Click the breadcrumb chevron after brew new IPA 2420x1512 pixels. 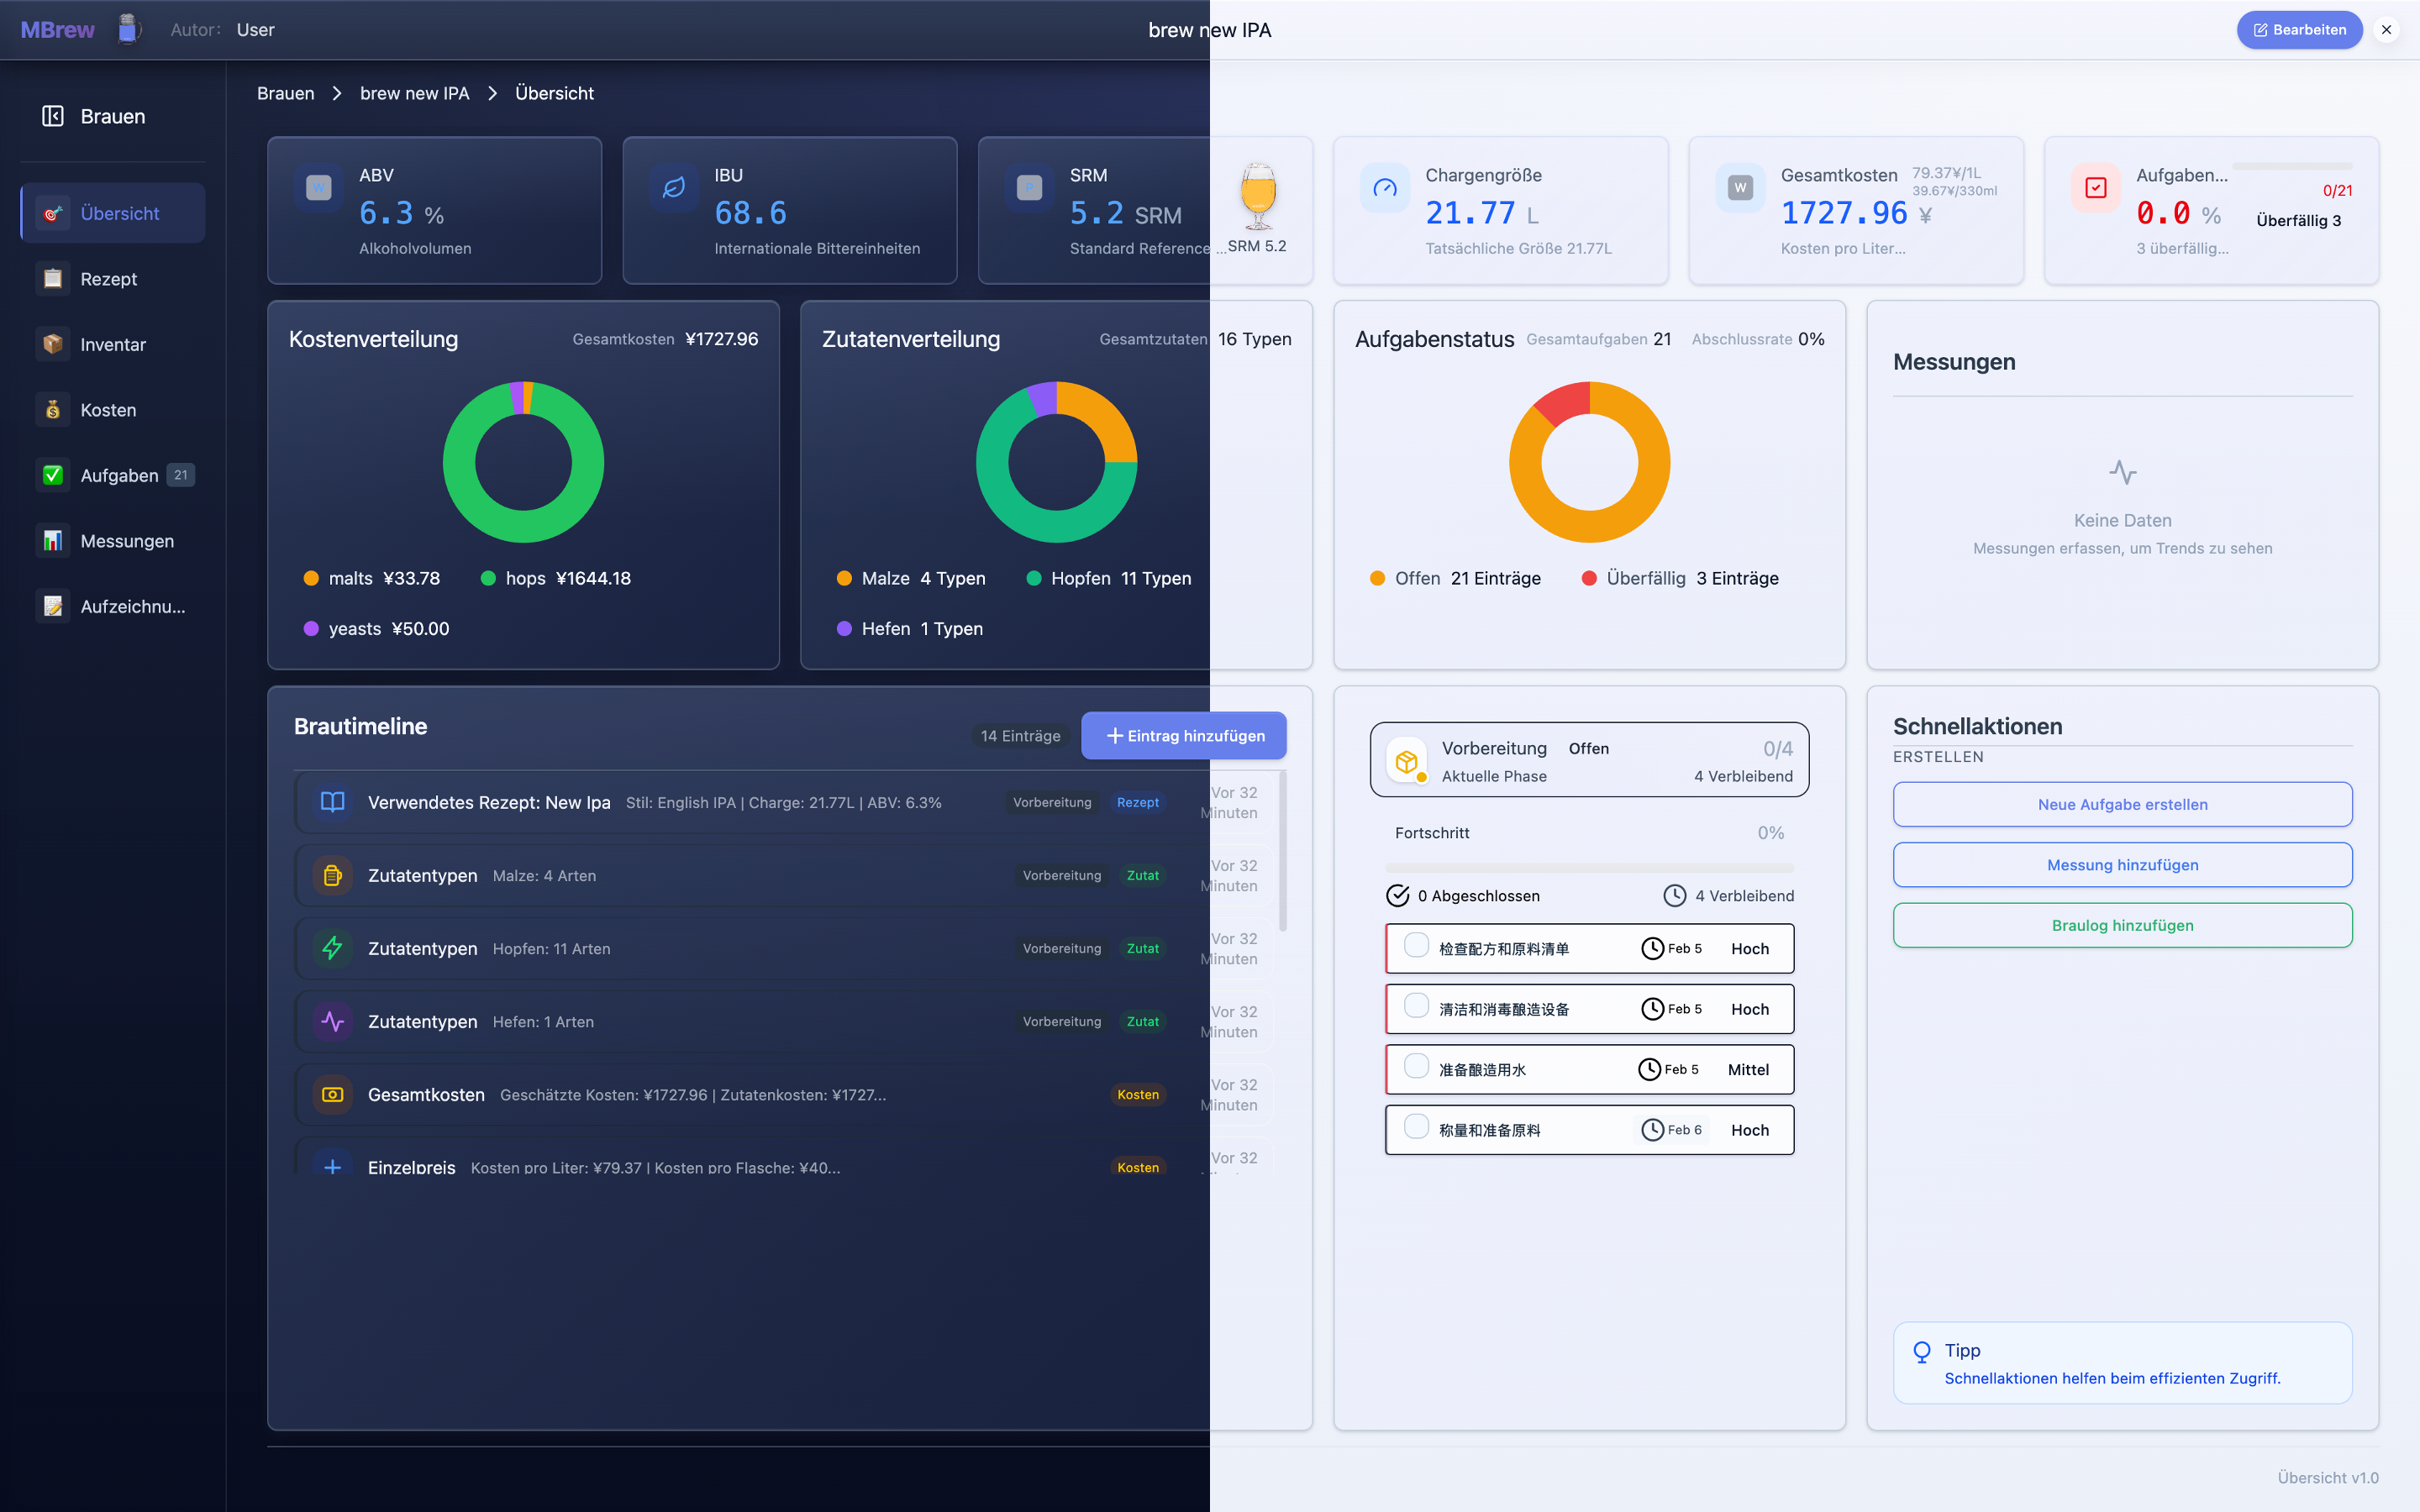pyautogui.click(x=492, y=93)
